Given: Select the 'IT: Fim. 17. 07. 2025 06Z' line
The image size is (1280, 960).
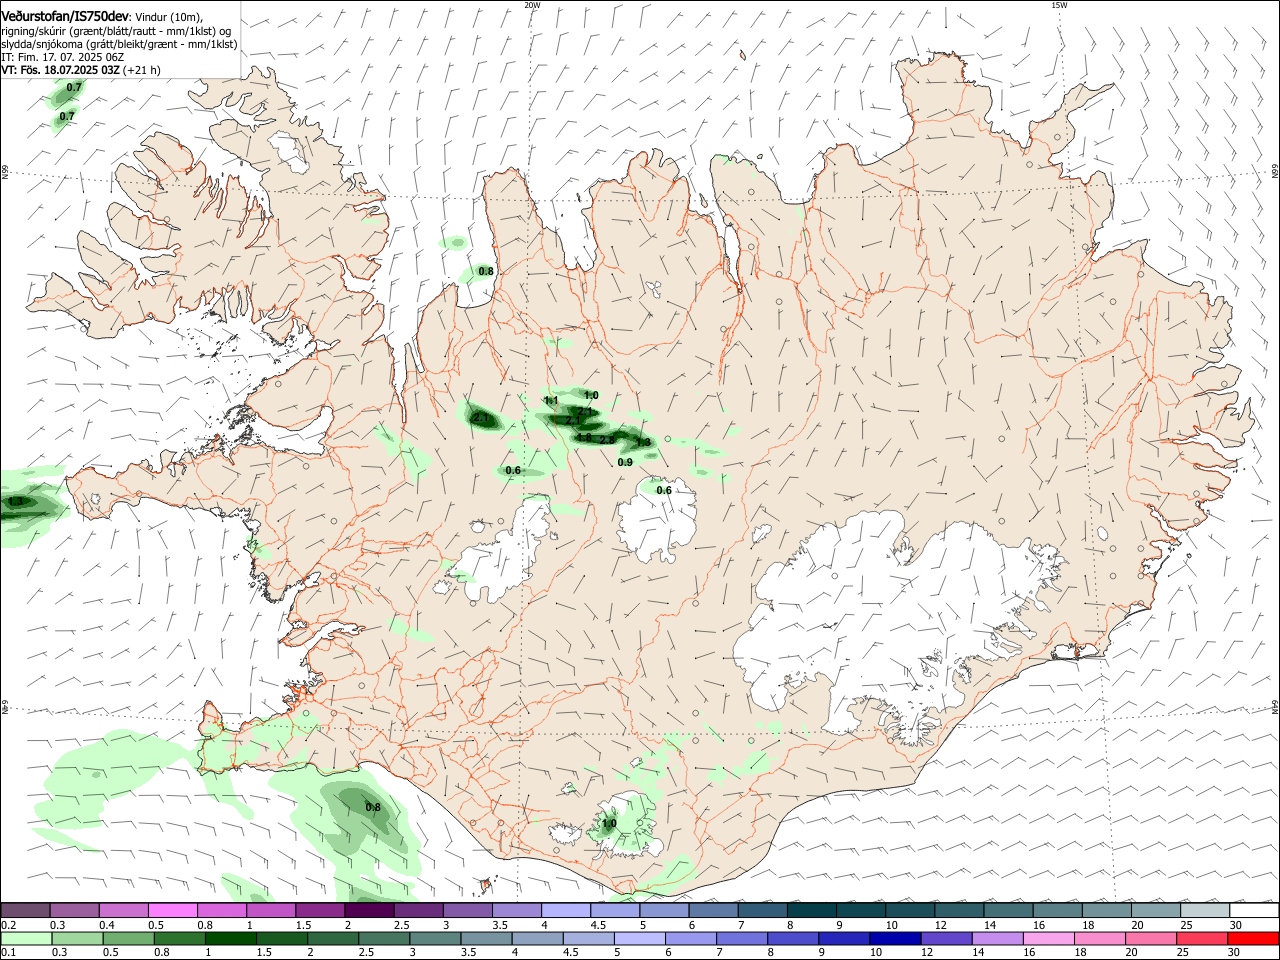Looking at the screenshot, I should [63, 57].
